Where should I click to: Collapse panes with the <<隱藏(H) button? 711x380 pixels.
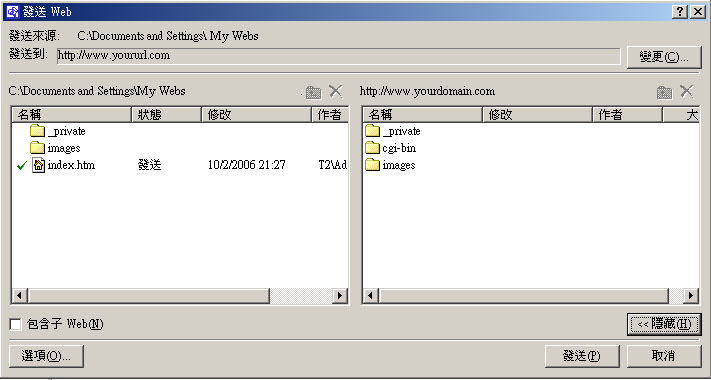tap(664, 324)
